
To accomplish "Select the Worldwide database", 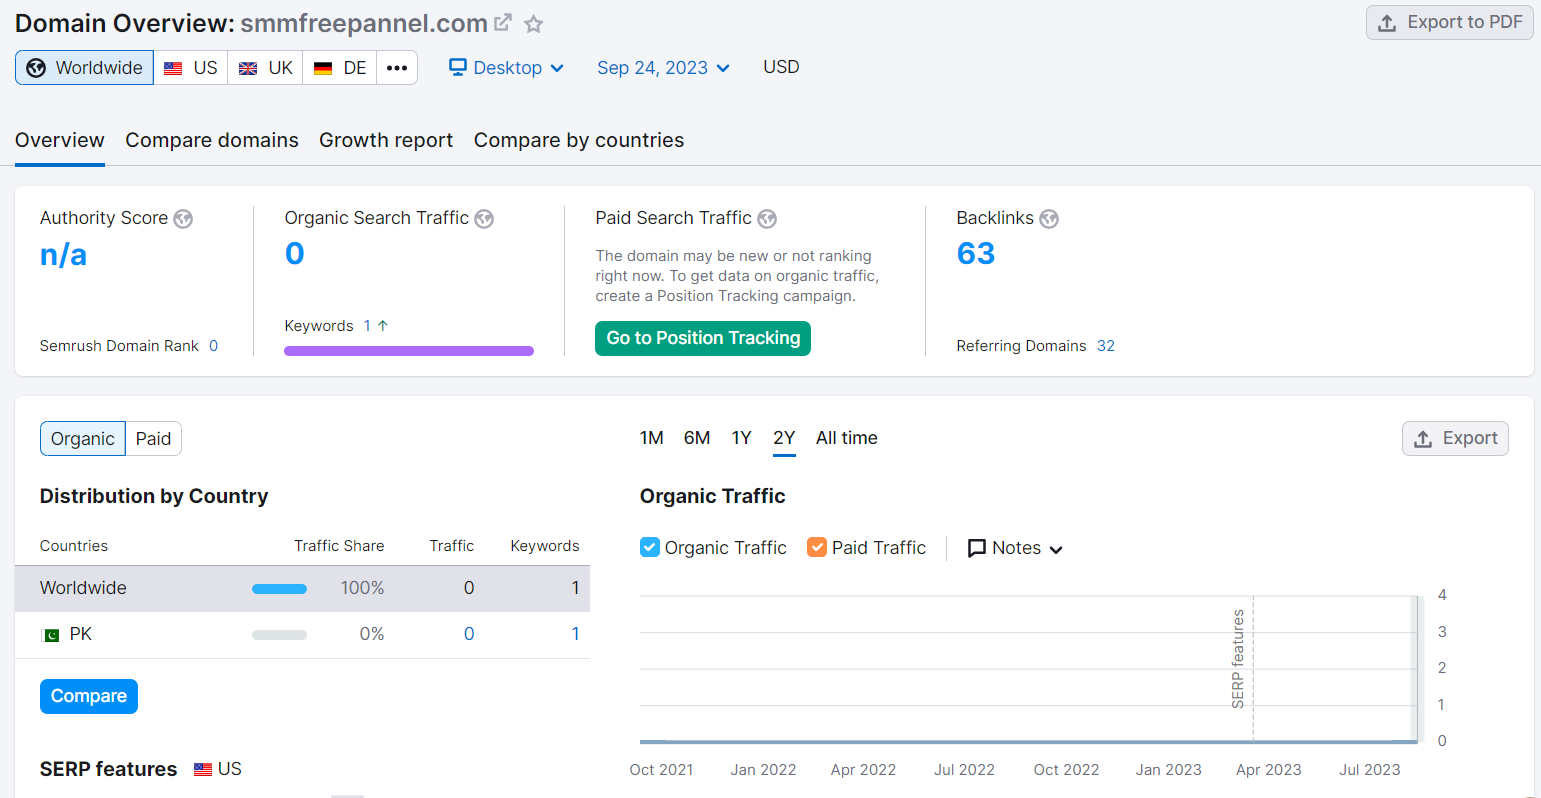I will tap(85, 68).
